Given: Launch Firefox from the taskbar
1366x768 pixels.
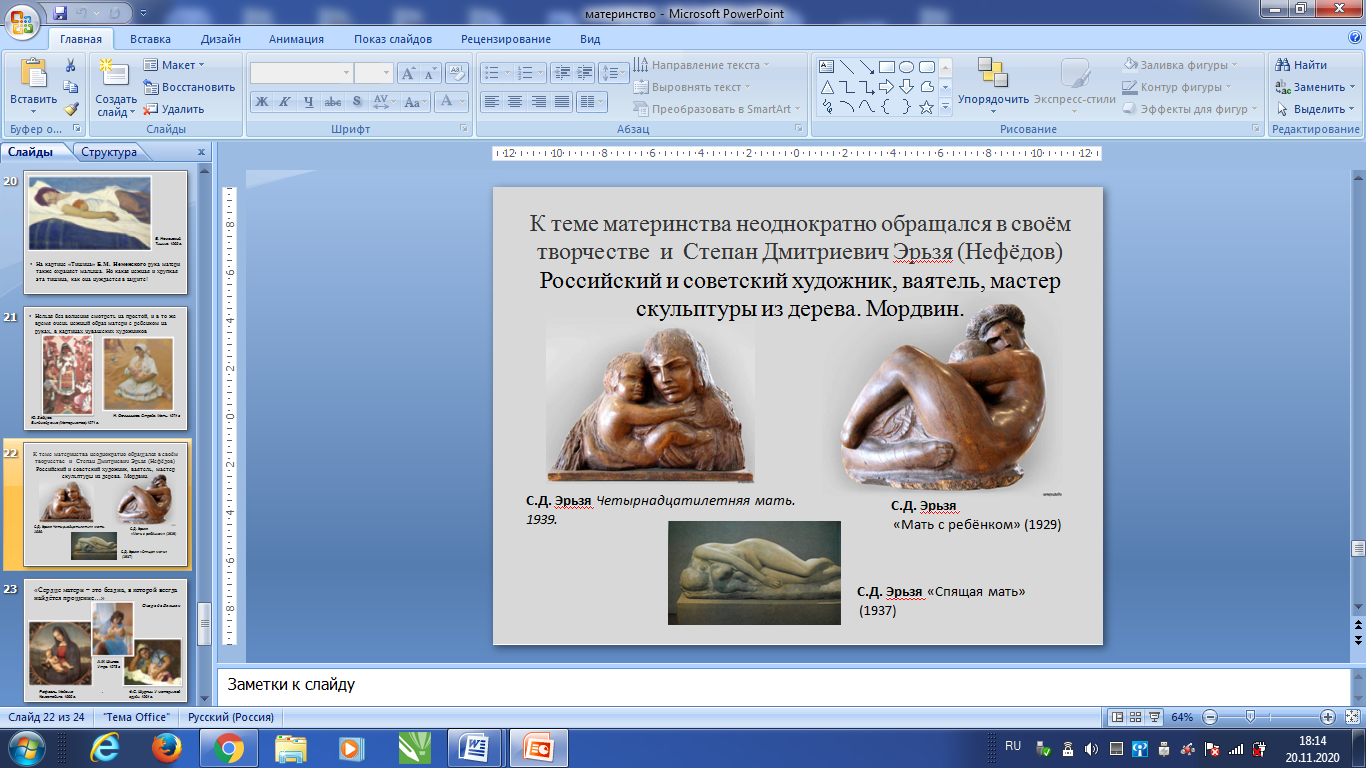Looking at the screenshot, I should [166, 747].
